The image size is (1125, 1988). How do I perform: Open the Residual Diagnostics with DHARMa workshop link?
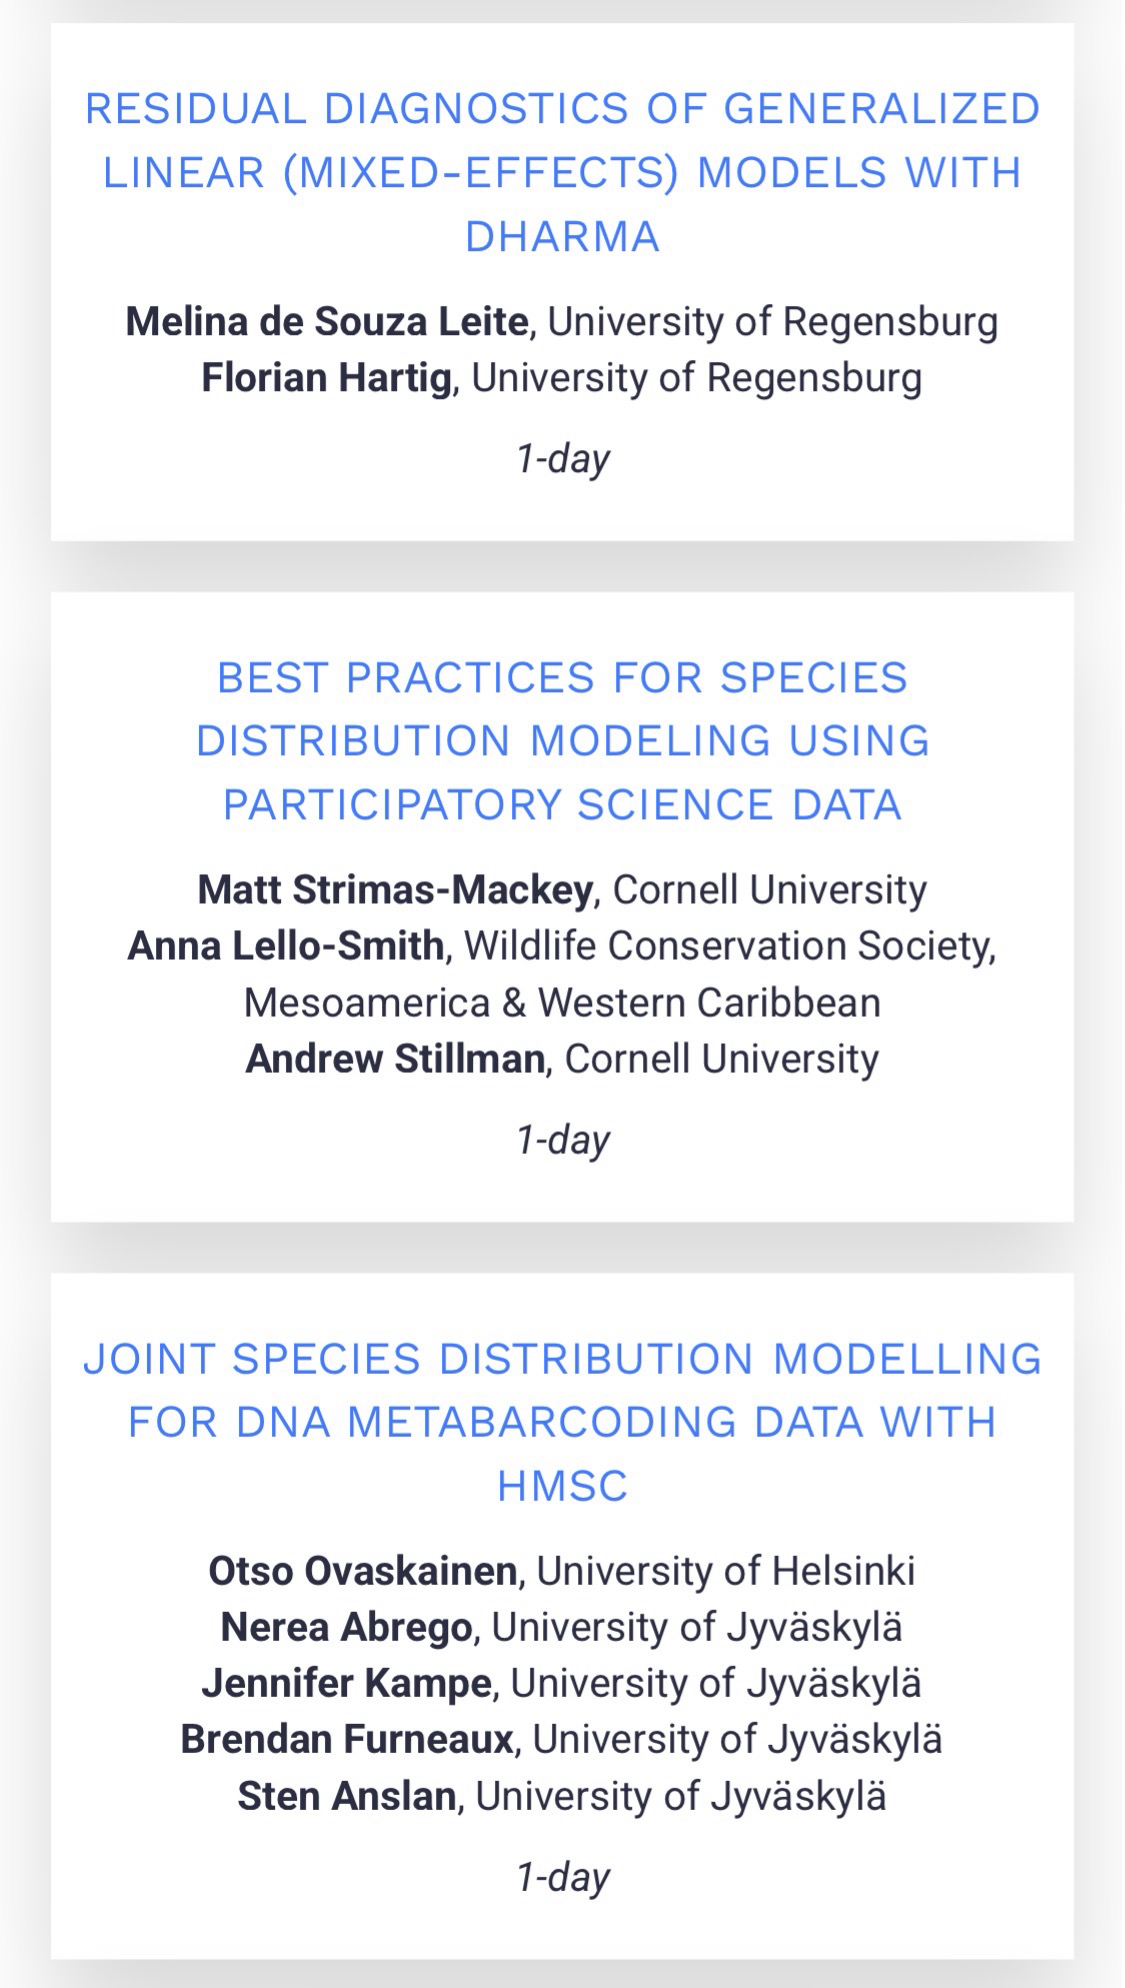pos(562,172)
